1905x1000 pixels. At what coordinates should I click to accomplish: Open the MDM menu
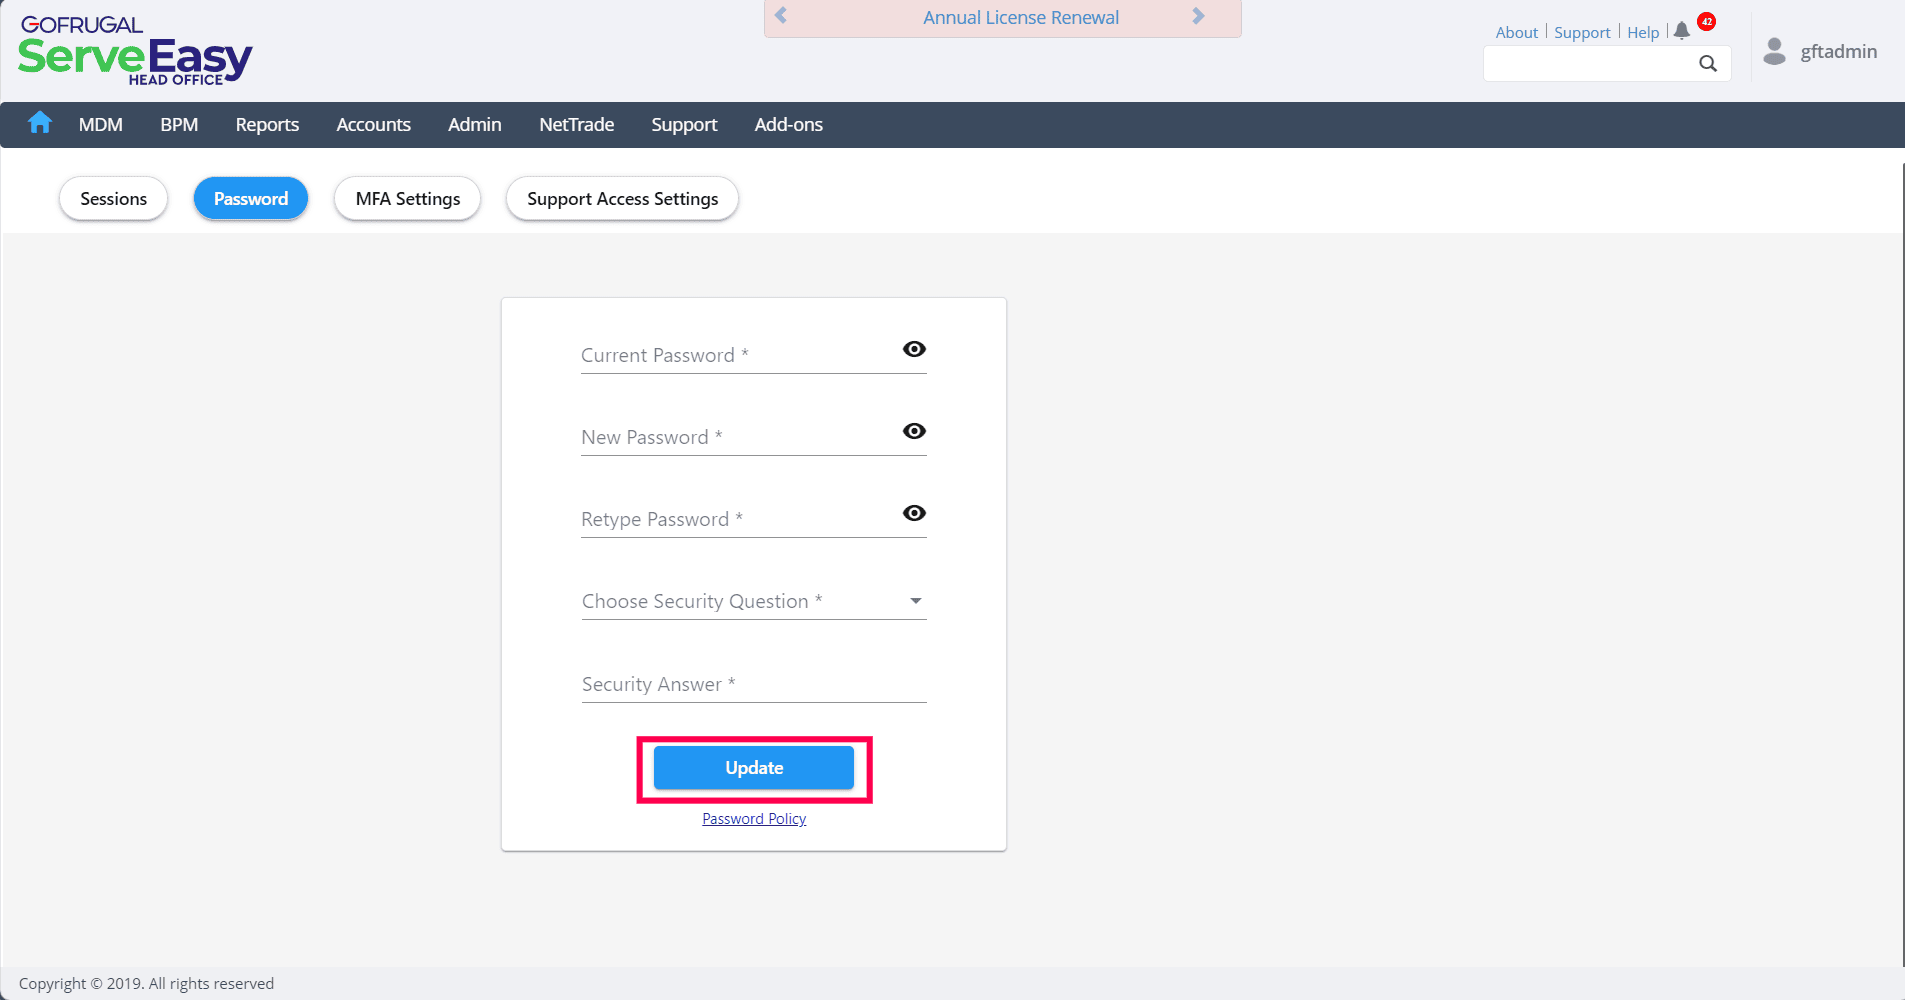coord(101,125)
